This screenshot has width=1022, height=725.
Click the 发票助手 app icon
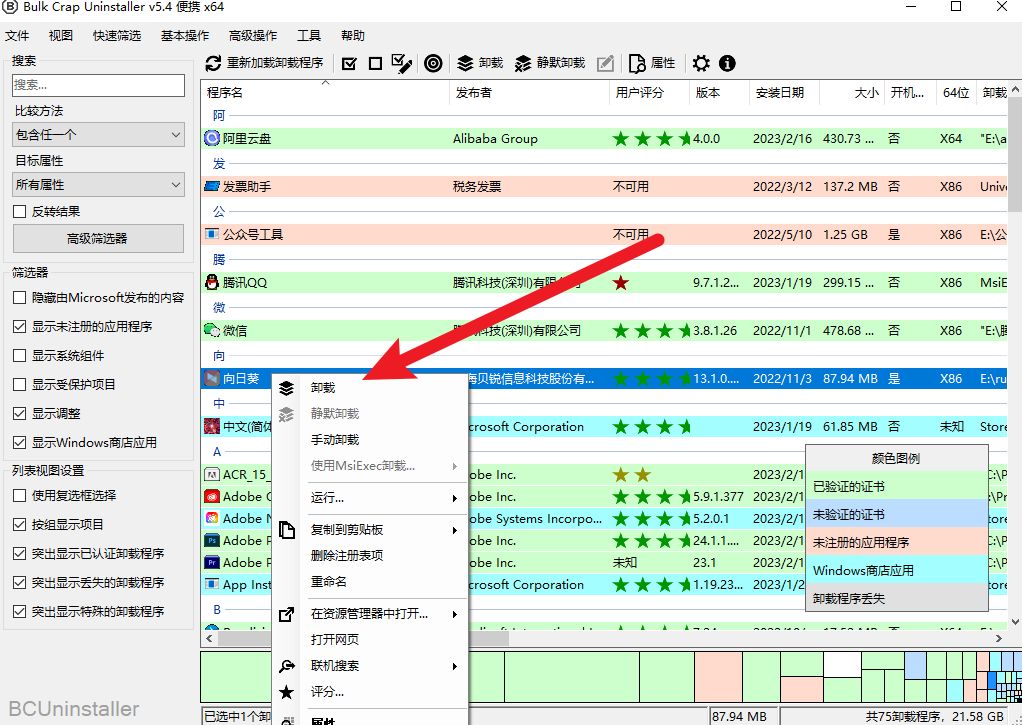(212, 186)
